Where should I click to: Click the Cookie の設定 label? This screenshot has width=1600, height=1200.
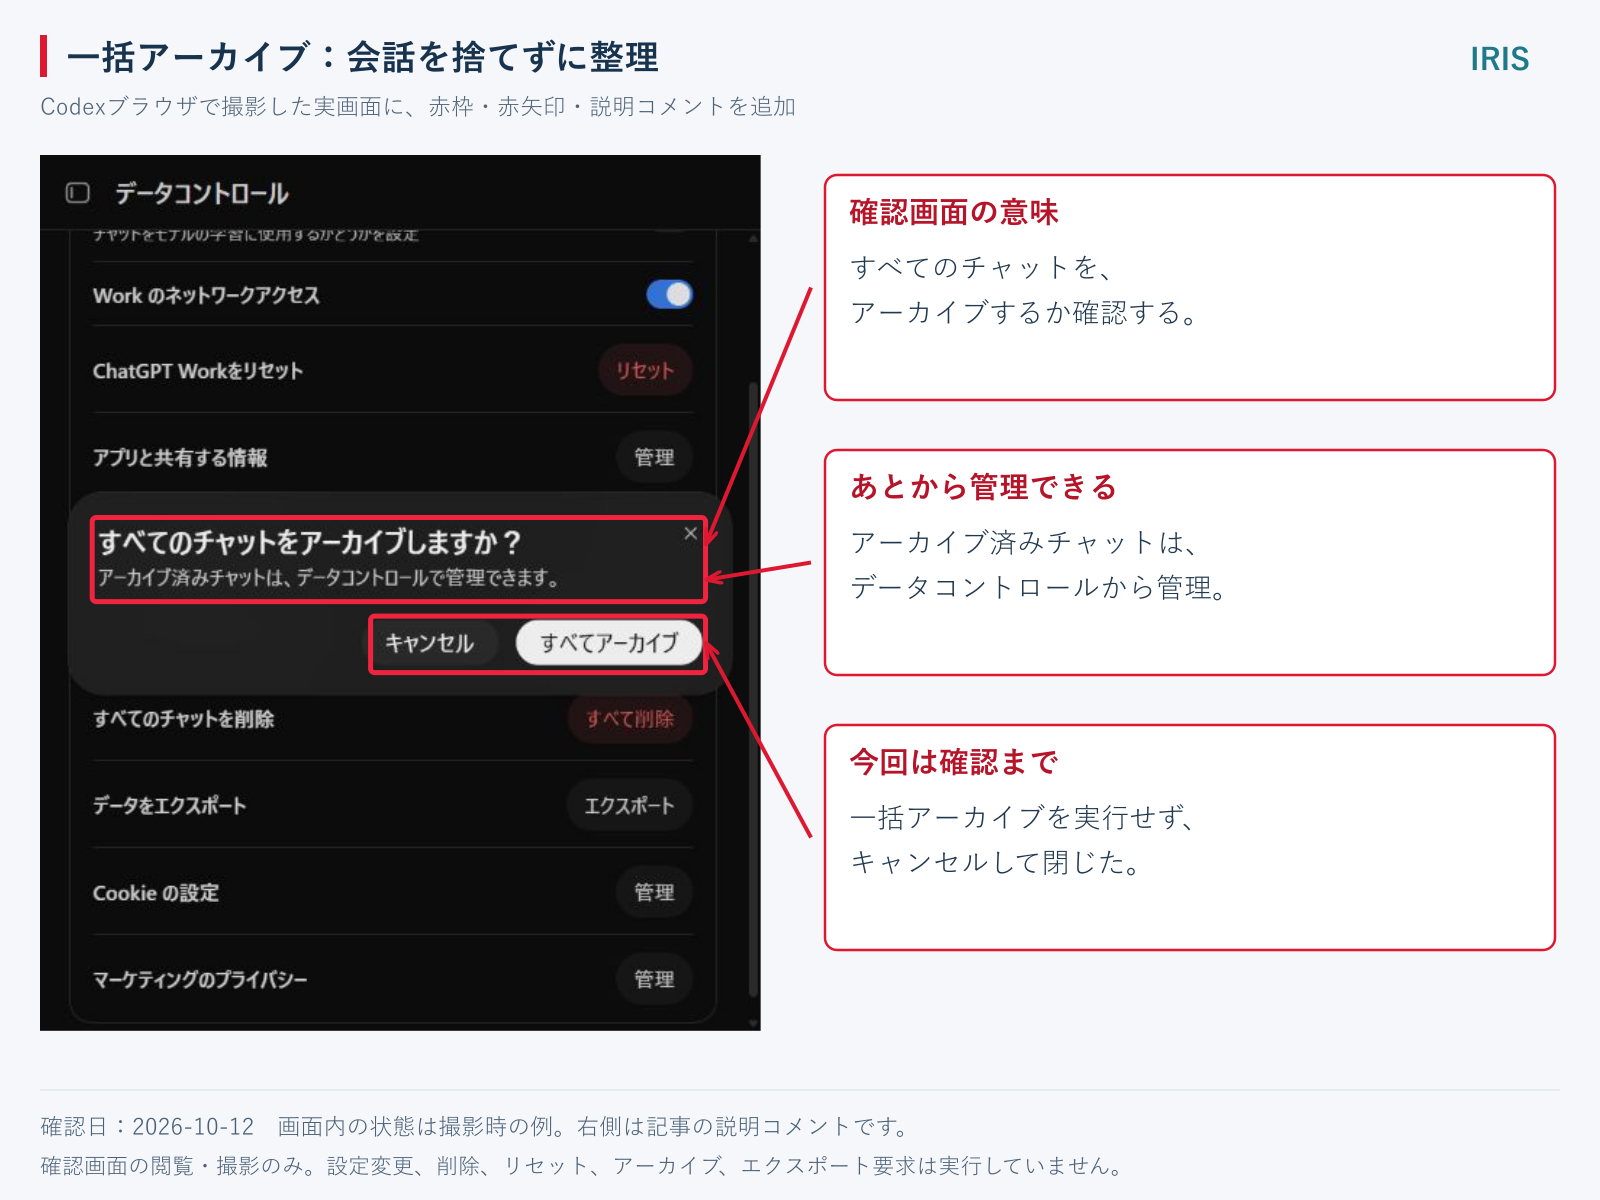coord(156,893)
